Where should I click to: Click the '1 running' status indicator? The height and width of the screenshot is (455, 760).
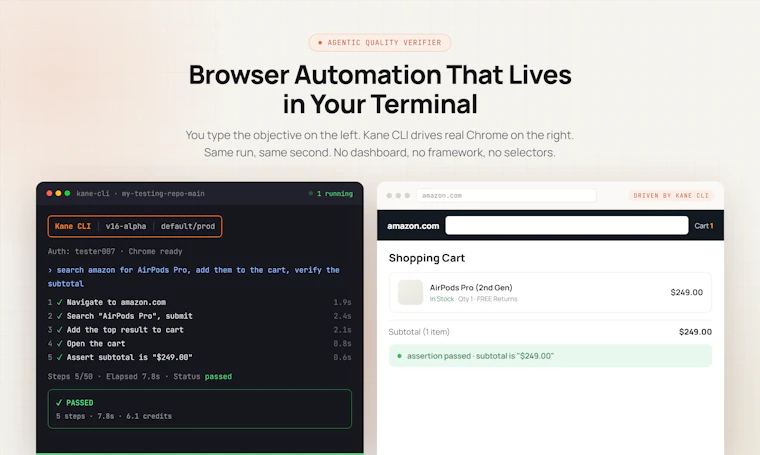point(331,193)
